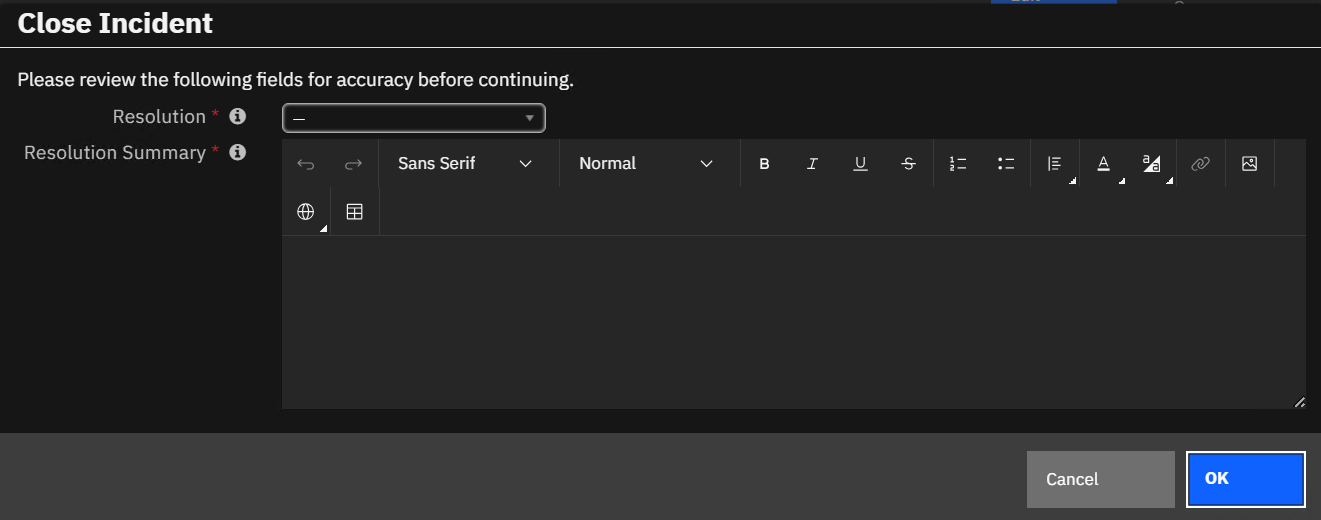1321x520 pixels.
Task: Open the Normal text size dropdown
Action: (650, 164)
